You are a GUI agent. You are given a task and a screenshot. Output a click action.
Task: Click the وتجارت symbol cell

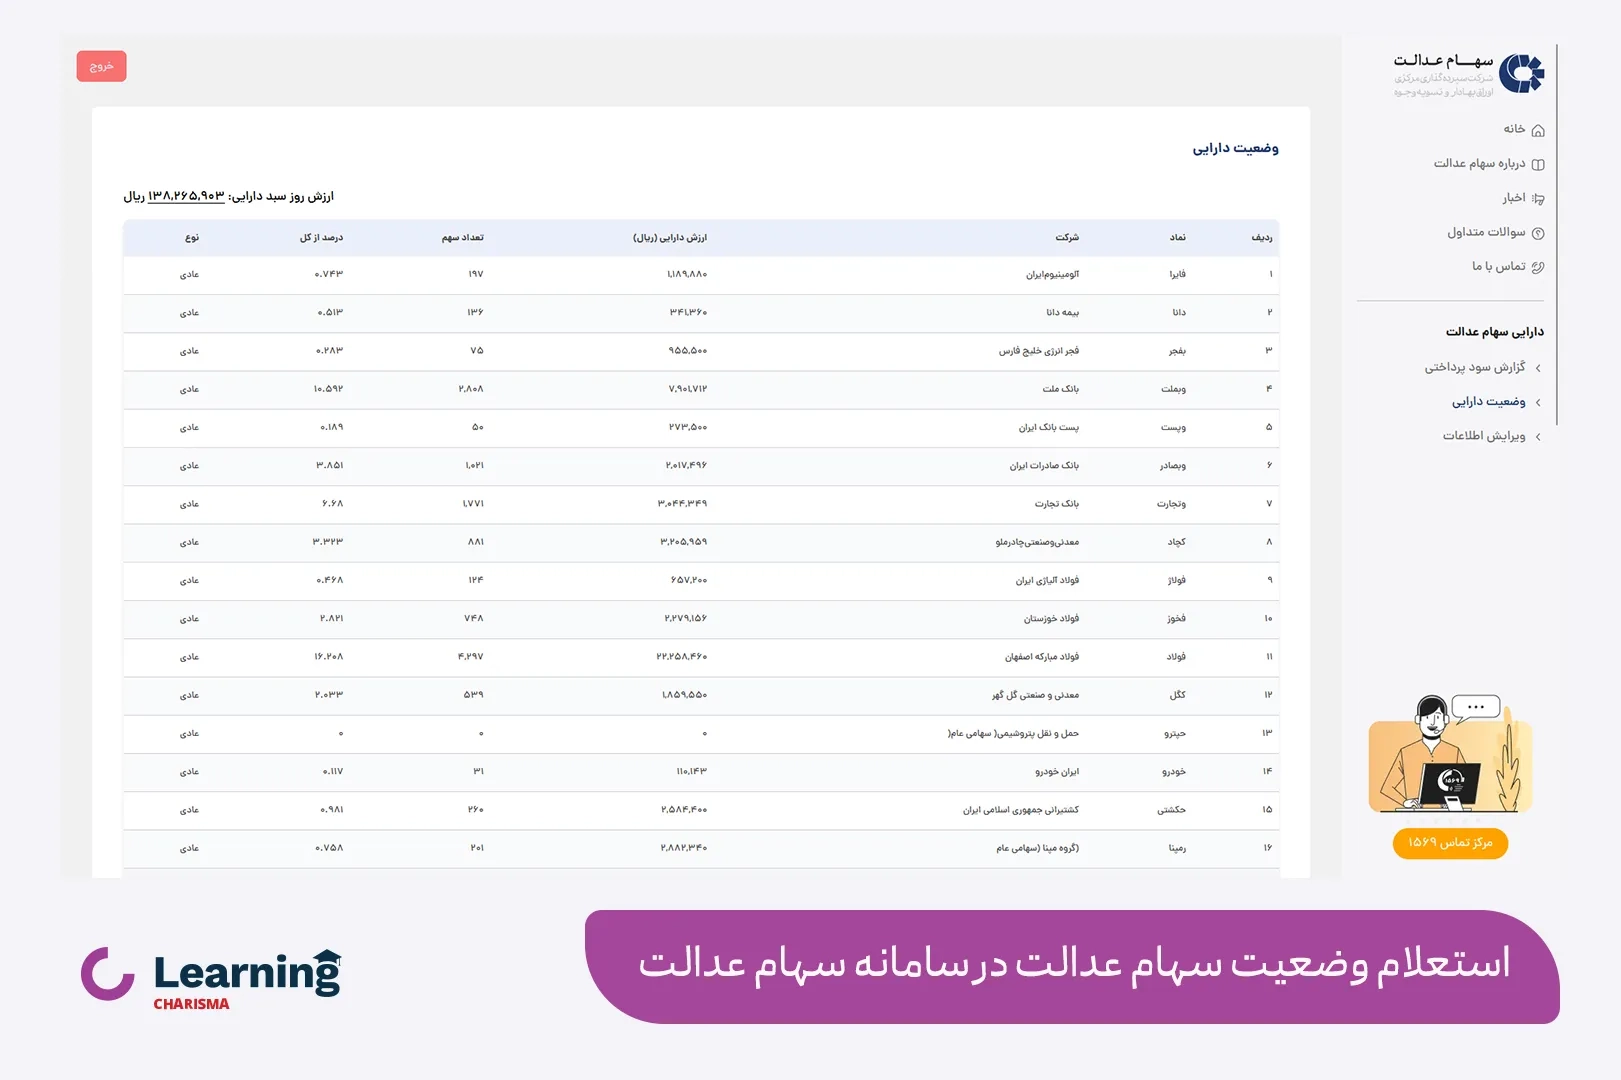pos(1172,504)
